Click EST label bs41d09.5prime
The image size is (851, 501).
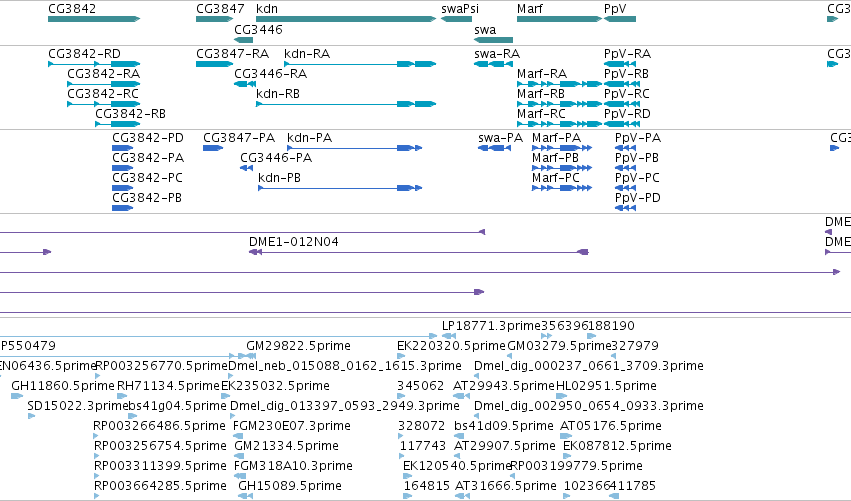coord(504,426)
